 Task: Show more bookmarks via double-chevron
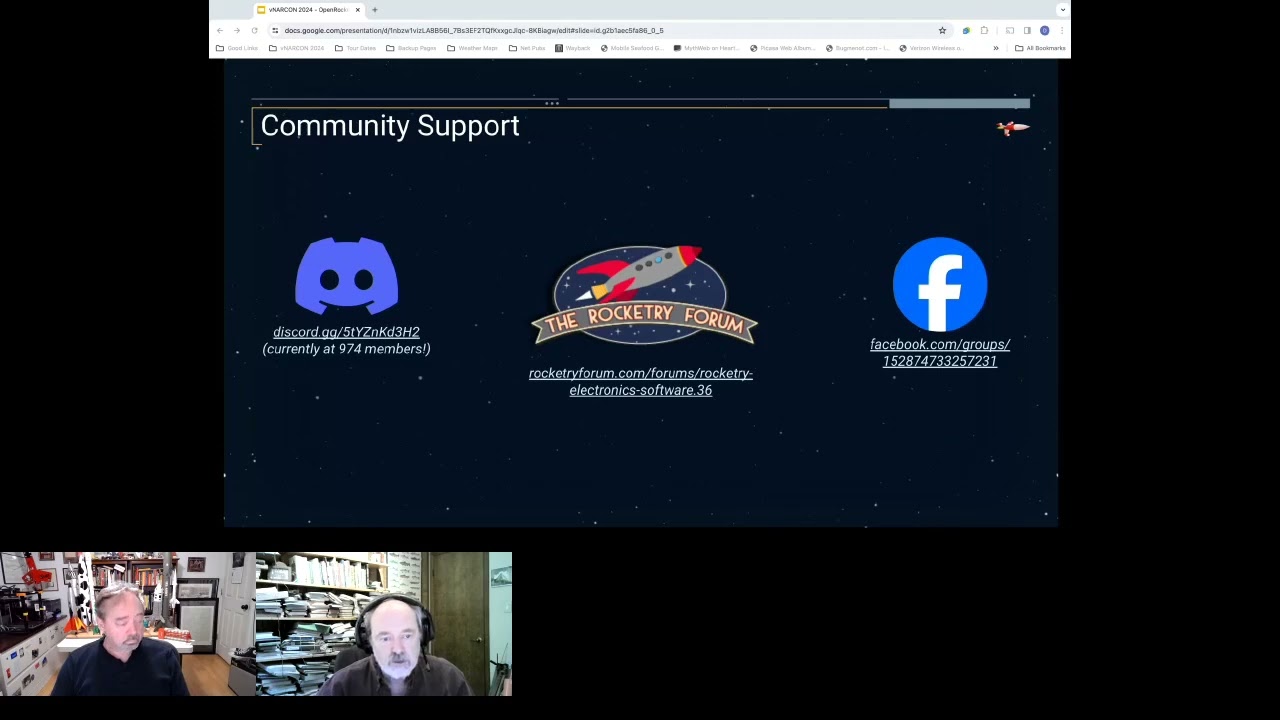click(995, 48)
